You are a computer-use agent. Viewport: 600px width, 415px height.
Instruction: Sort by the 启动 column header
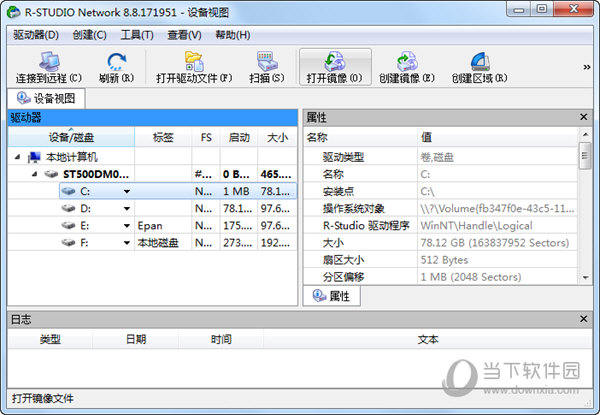click(239, 137)
